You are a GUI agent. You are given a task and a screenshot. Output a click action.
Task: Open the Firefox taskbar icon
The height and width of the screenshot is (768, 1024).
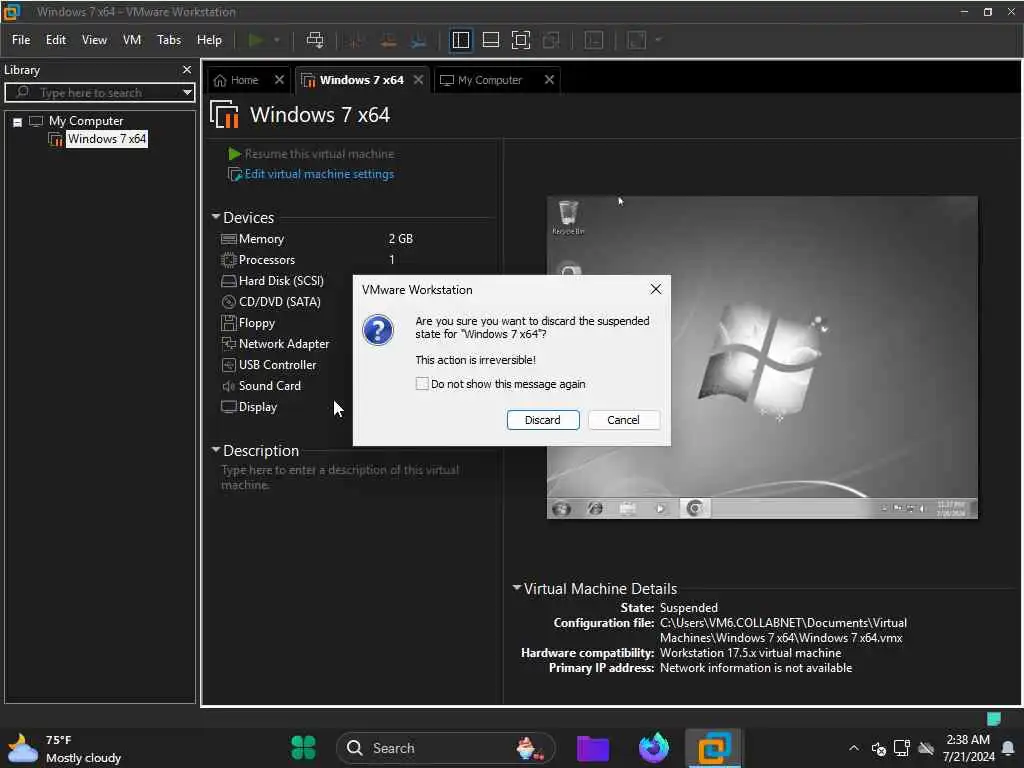point(654,748)
